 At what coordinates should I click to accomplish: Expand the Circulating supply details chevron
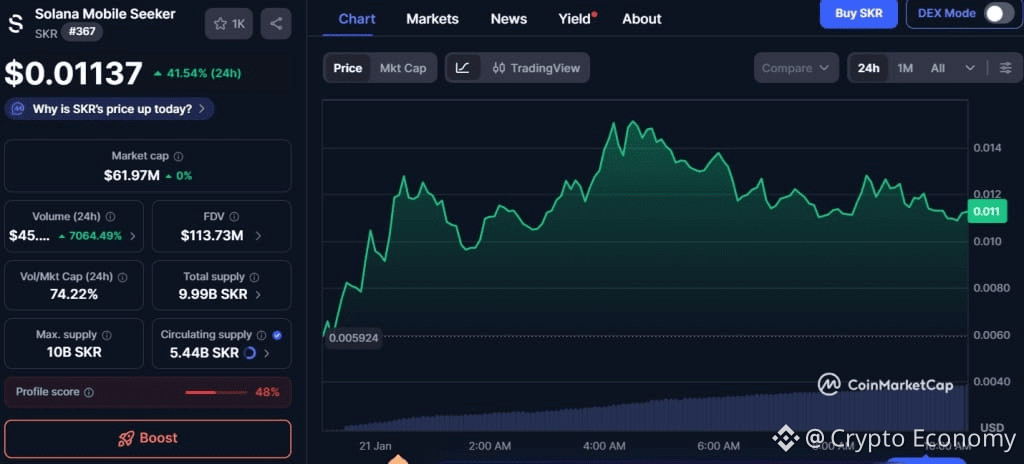(266, 354)
